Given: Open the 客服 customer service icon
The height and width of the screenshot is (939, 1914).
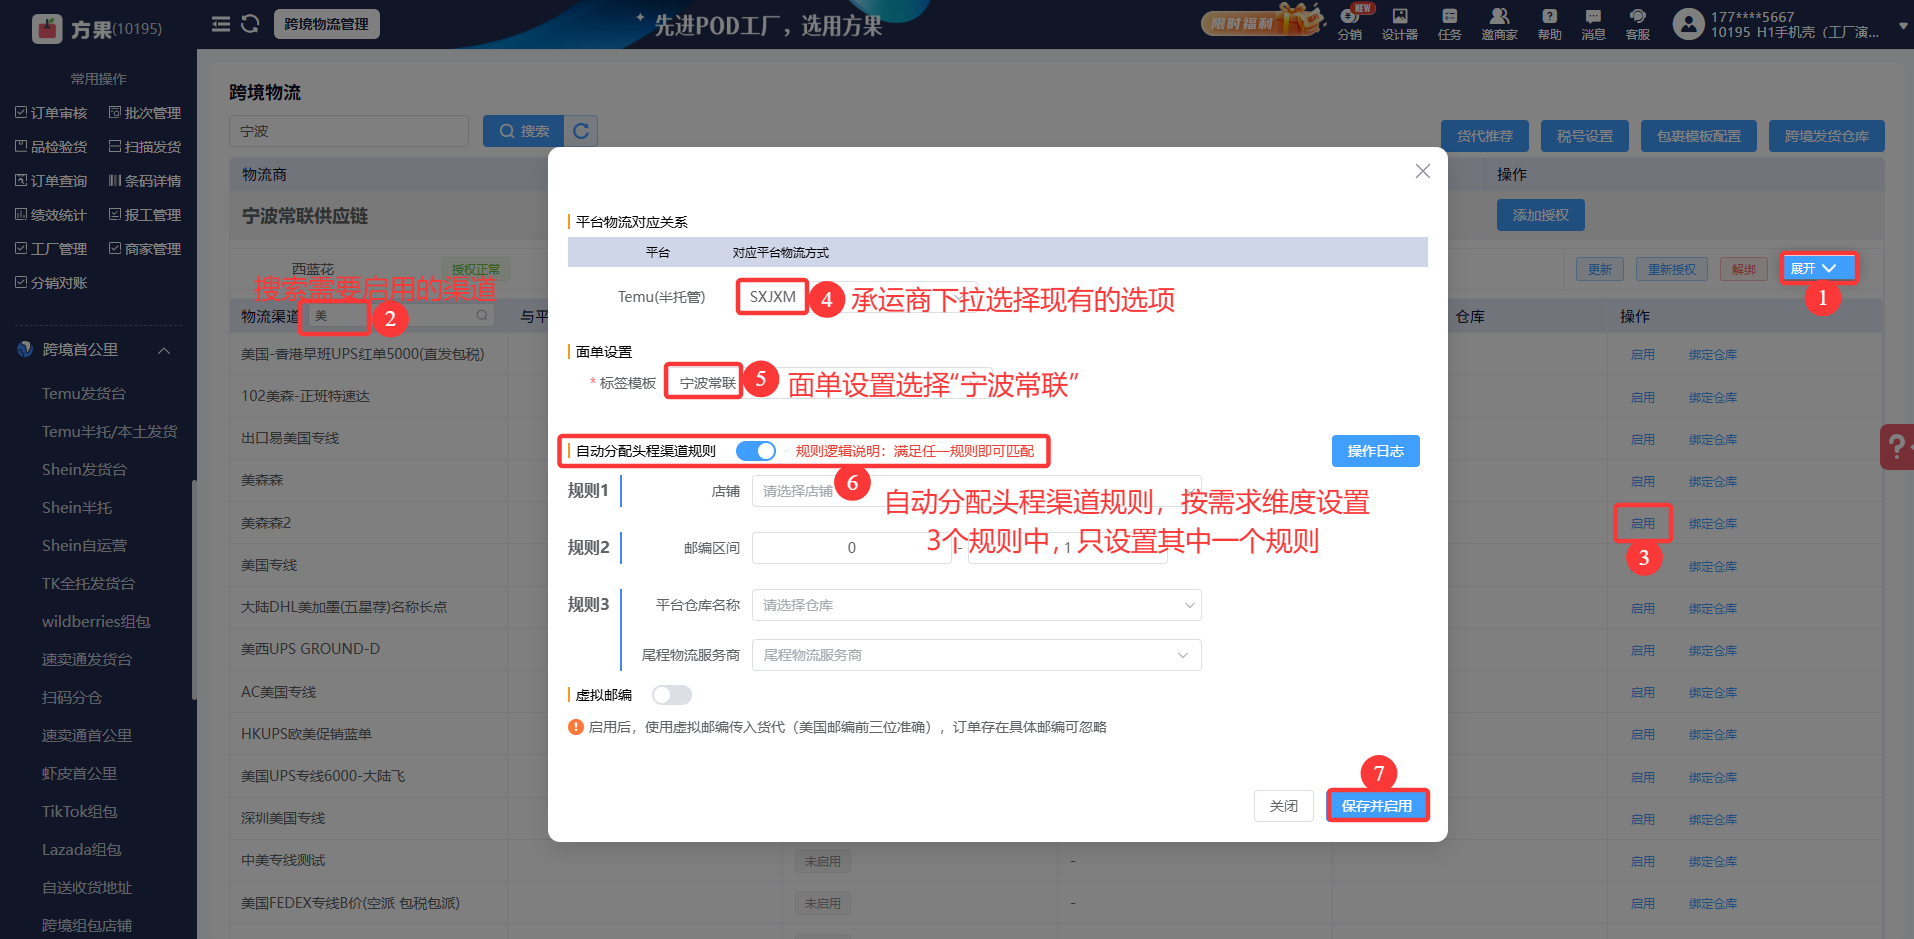Looking at the screenshot, I should (1637, 24).
